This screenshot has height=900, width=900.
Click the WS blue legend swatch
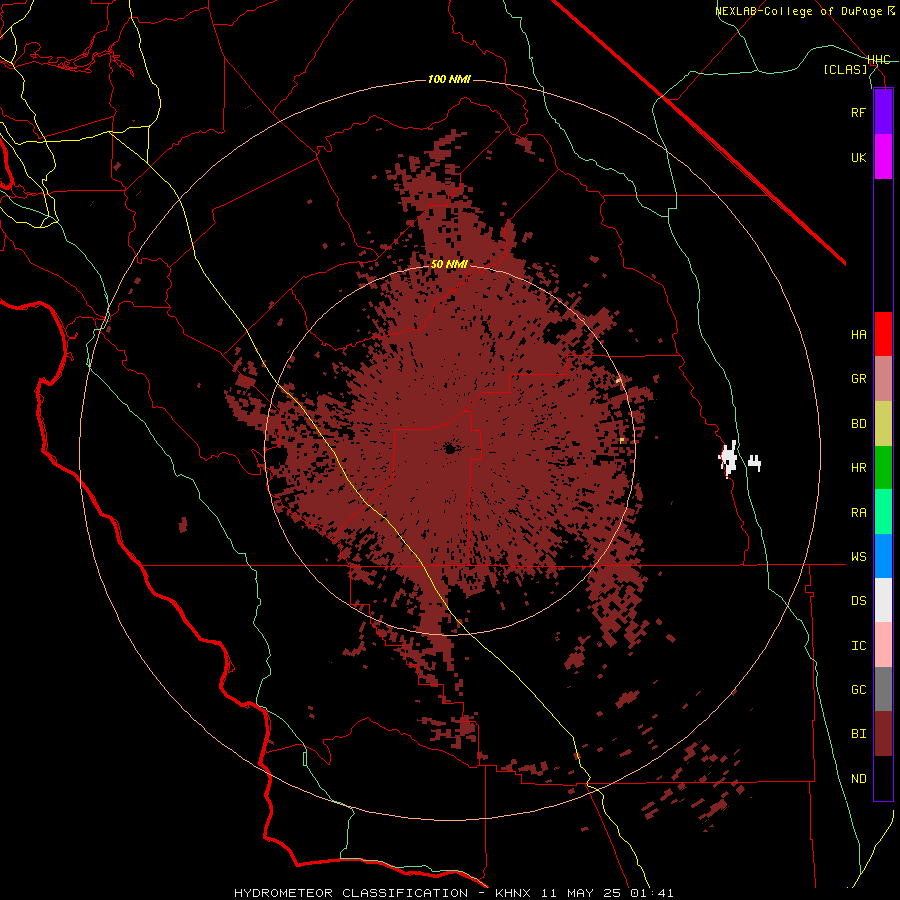[883, 556]
